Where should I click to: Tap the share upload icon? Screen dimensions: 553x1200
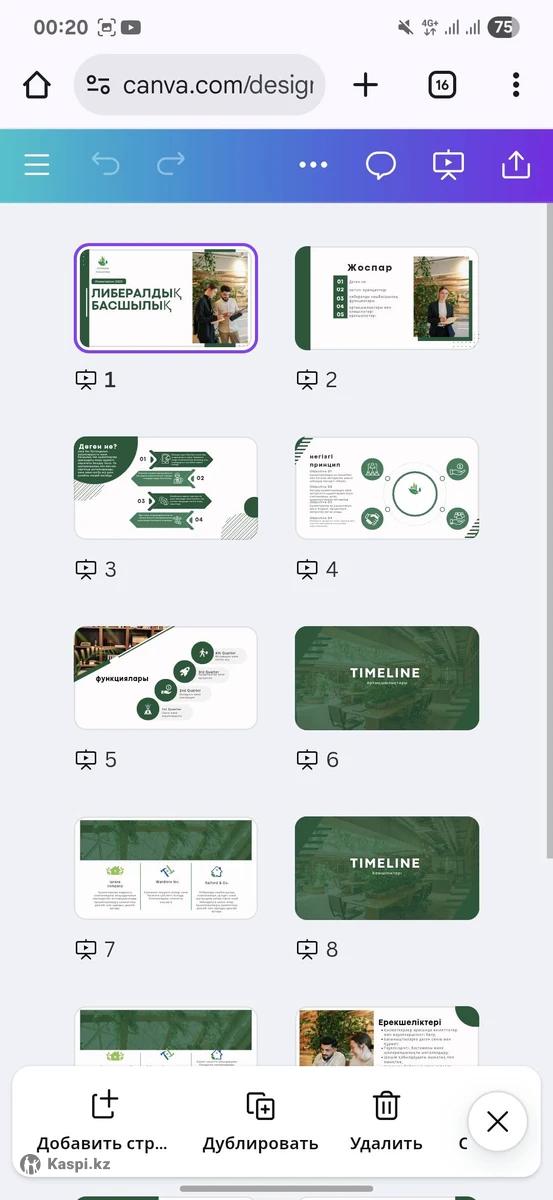tap(515, 164)
